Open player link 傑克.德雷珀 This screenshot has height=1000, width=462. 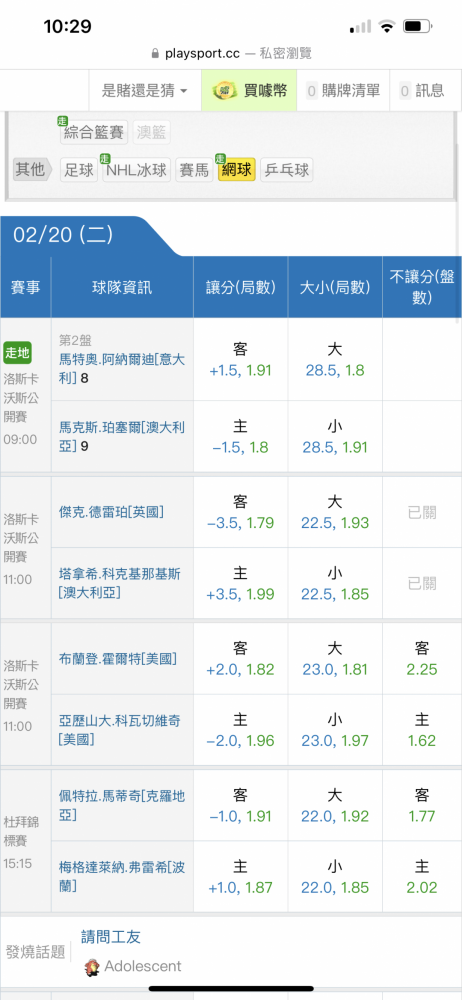tap(111, 511)
